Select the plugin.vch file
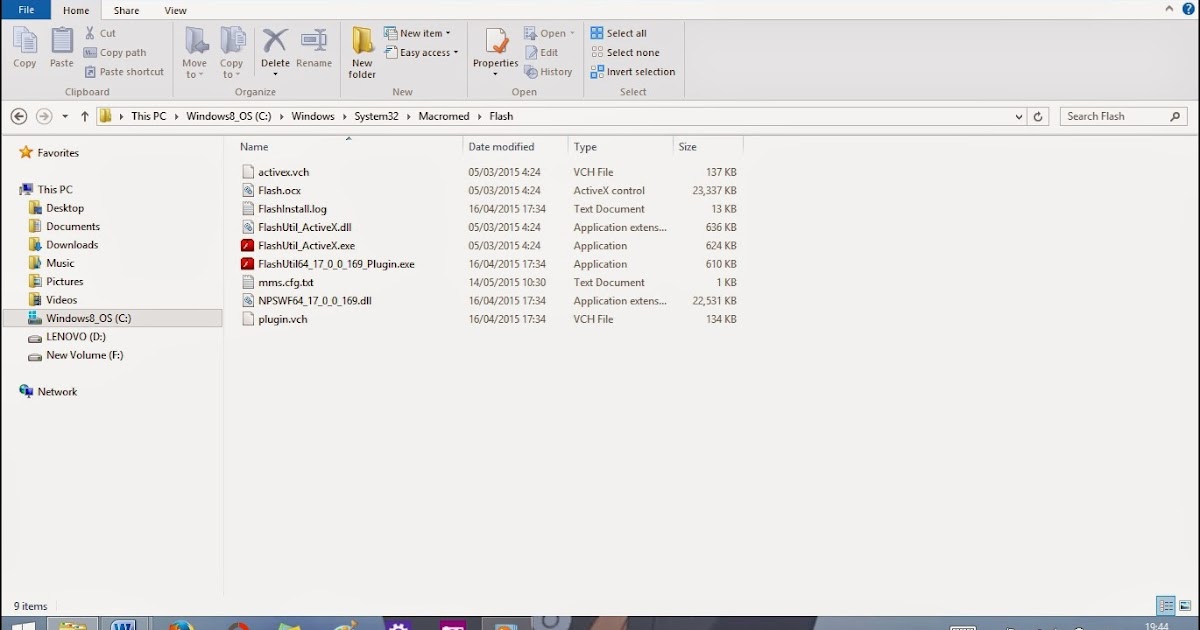1200x630 pixels. (x=282, y=319)
